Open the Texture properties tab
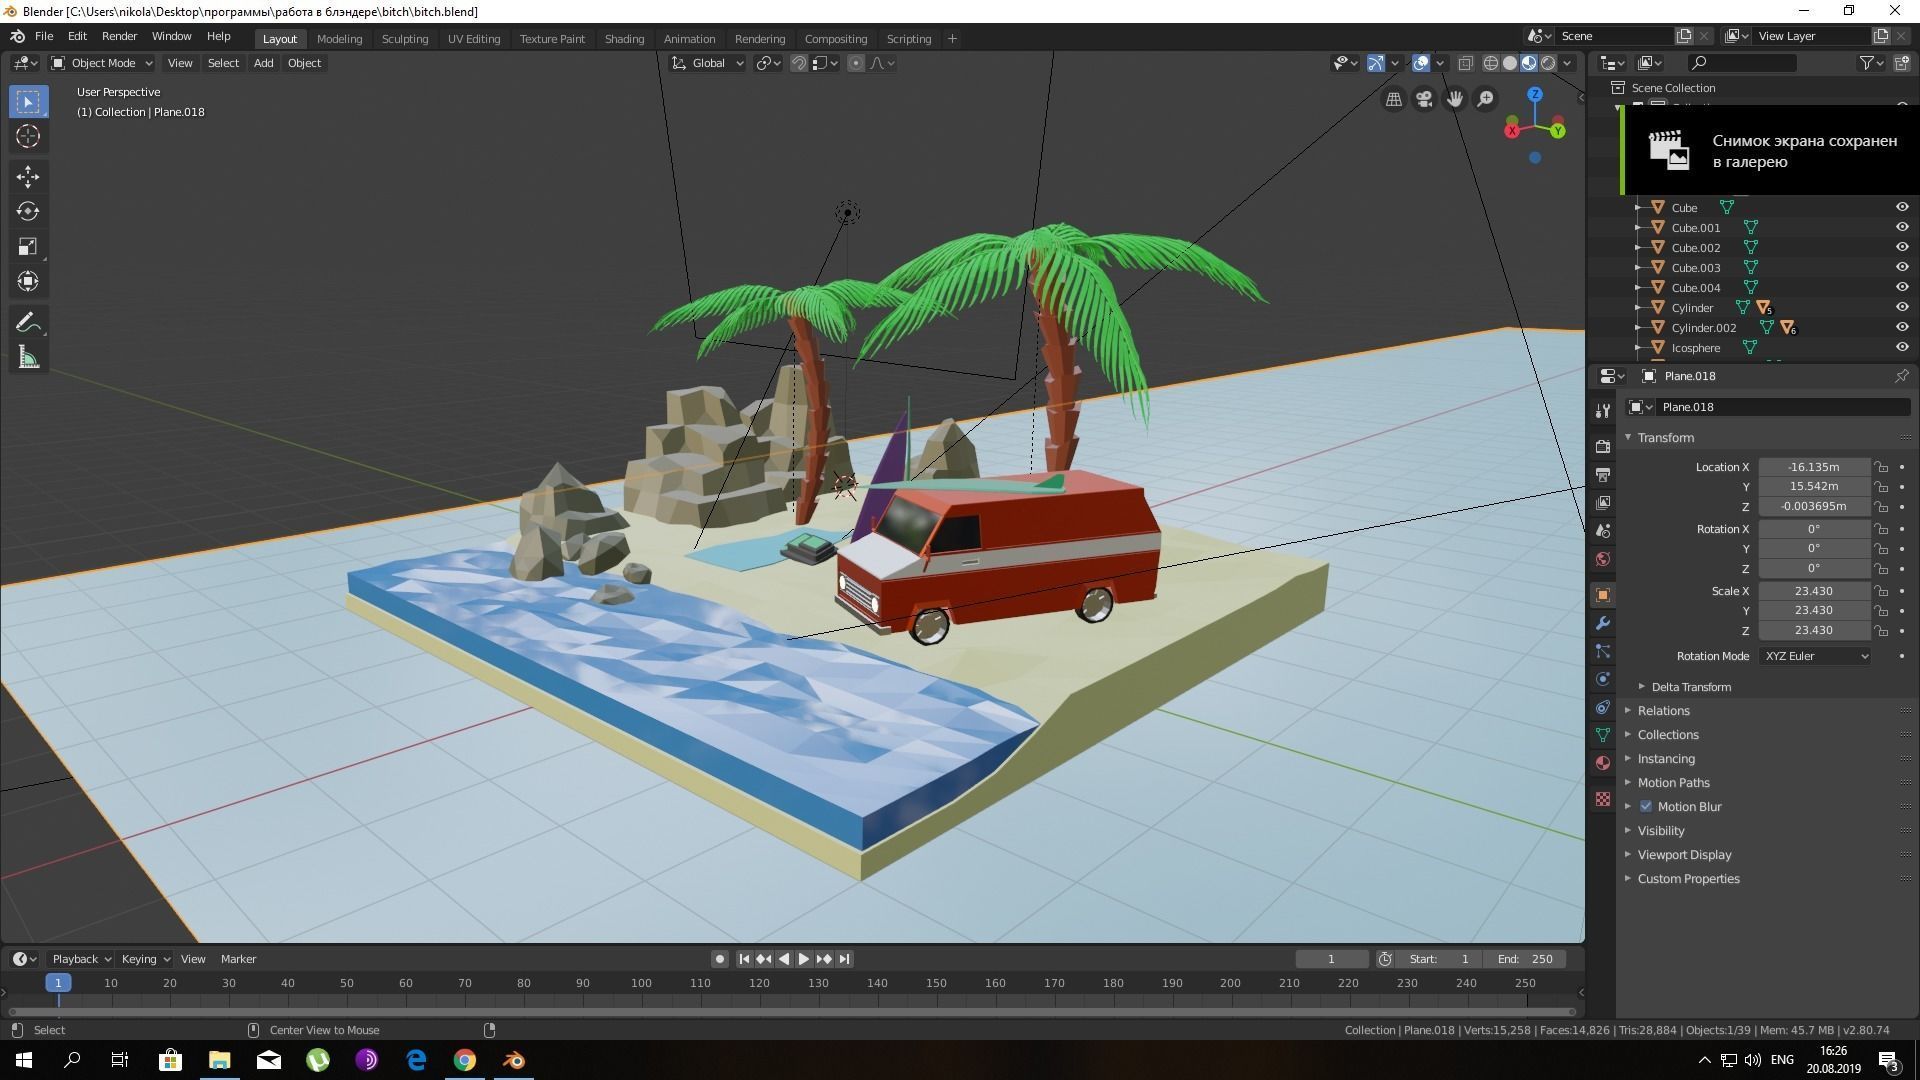The image size is (1920, 1080). [x=1603, y=799]
